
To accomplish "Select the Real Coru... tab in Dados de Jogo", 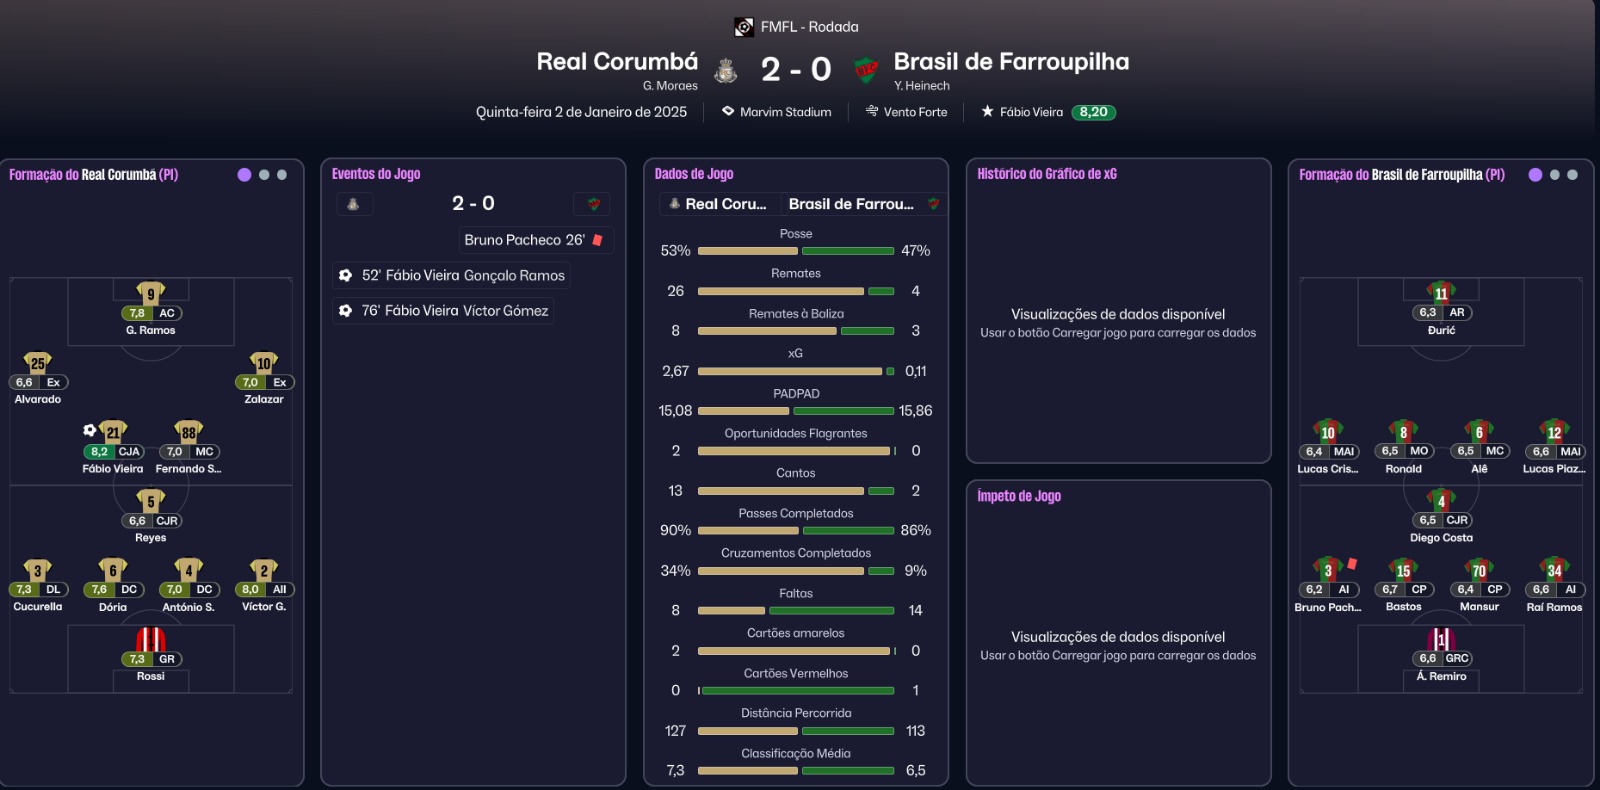I will pos(719,204).
